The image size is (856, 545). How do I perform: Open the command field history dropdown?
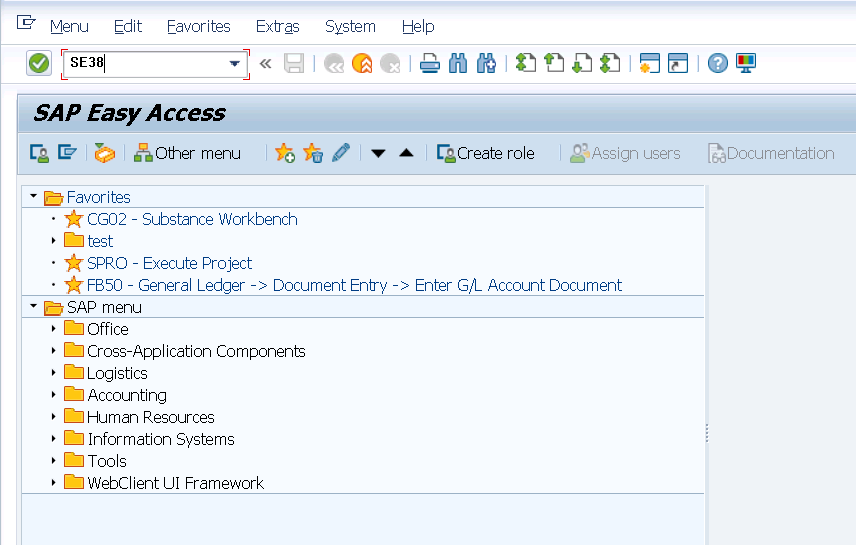click(x=235, y=63)
